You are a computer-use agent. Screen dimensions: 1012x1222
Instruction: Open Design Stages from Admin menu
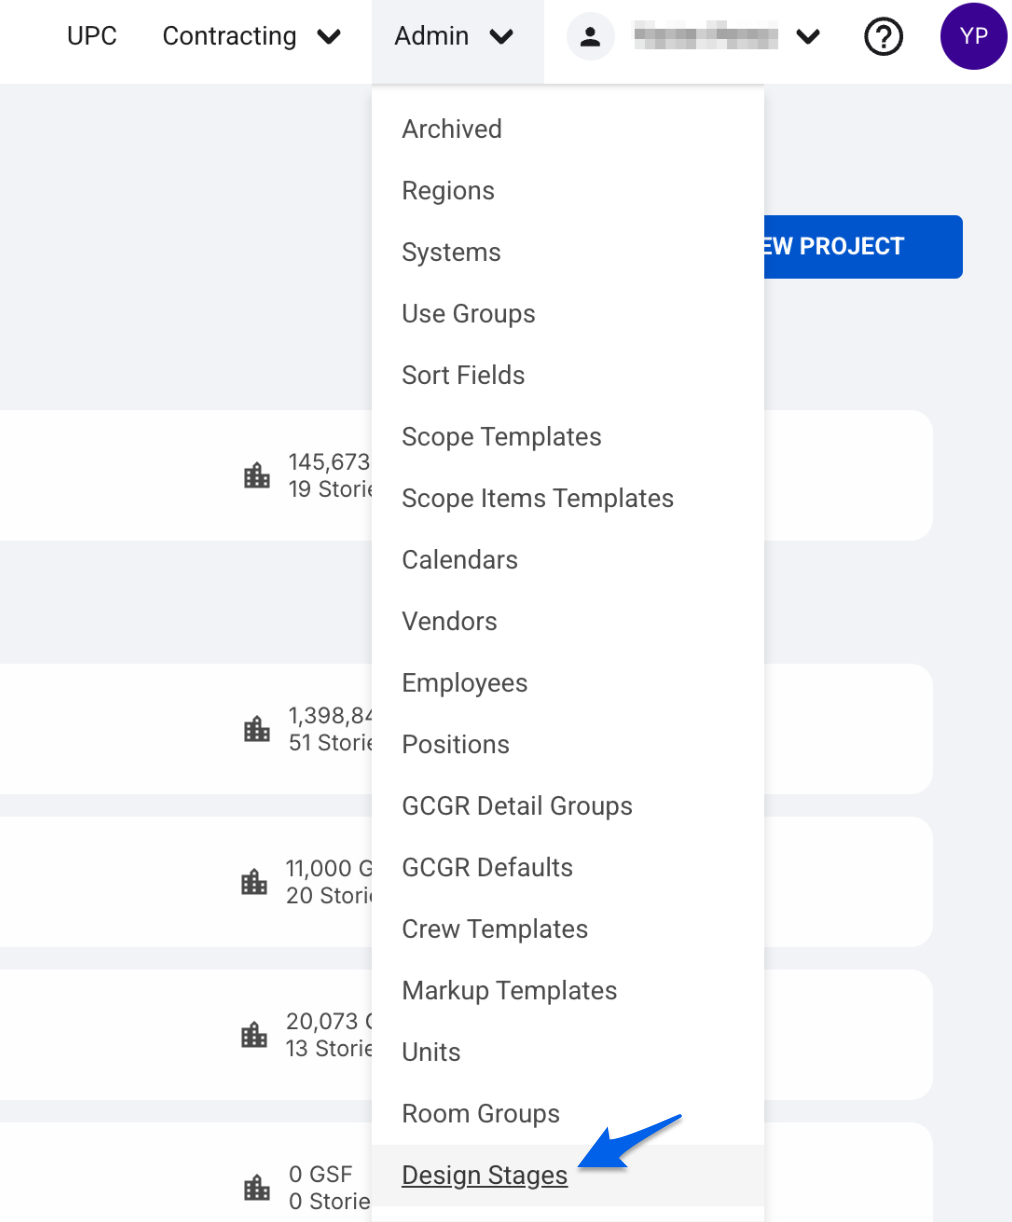(x=484, y=1175)
